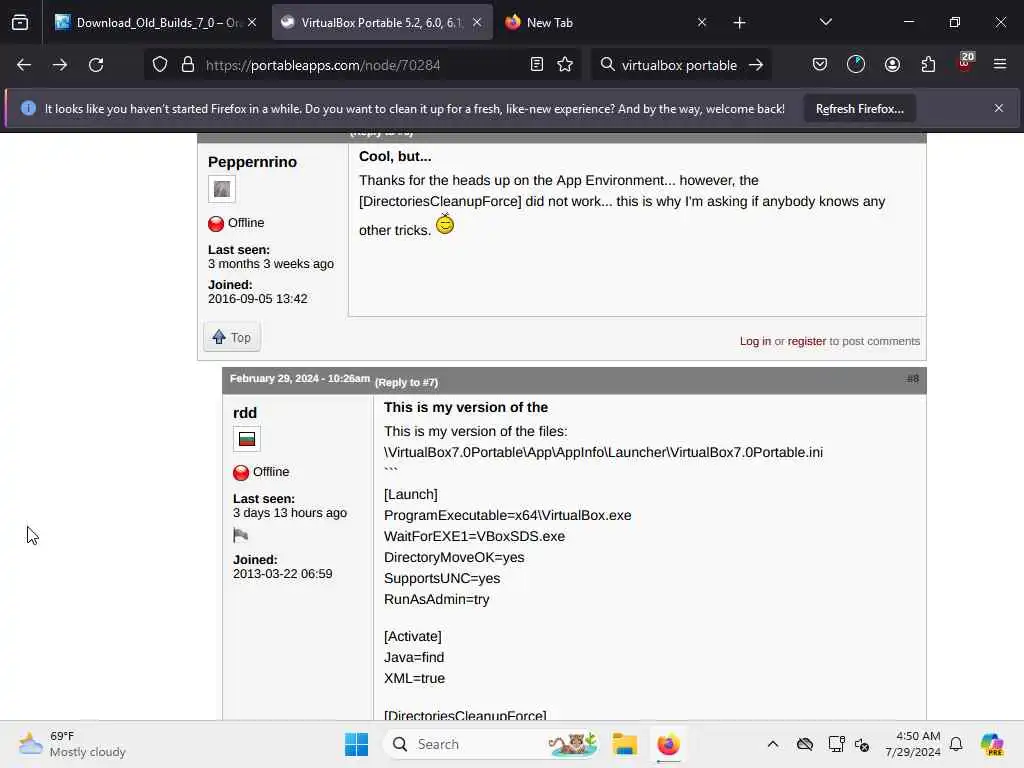Open Peppernrino user profile name
The image size is (1024, 768).
[252, 162]
